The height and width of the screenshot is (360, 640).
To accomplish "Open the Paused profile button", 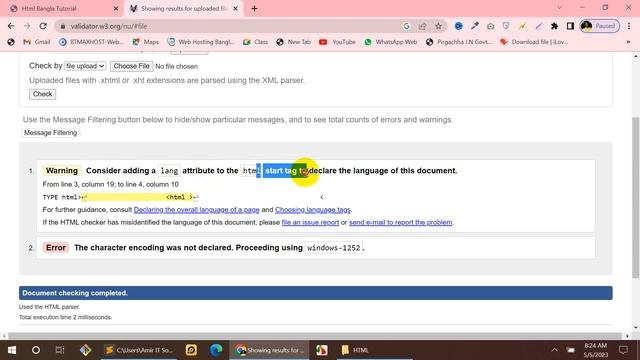I will (600, 26).
